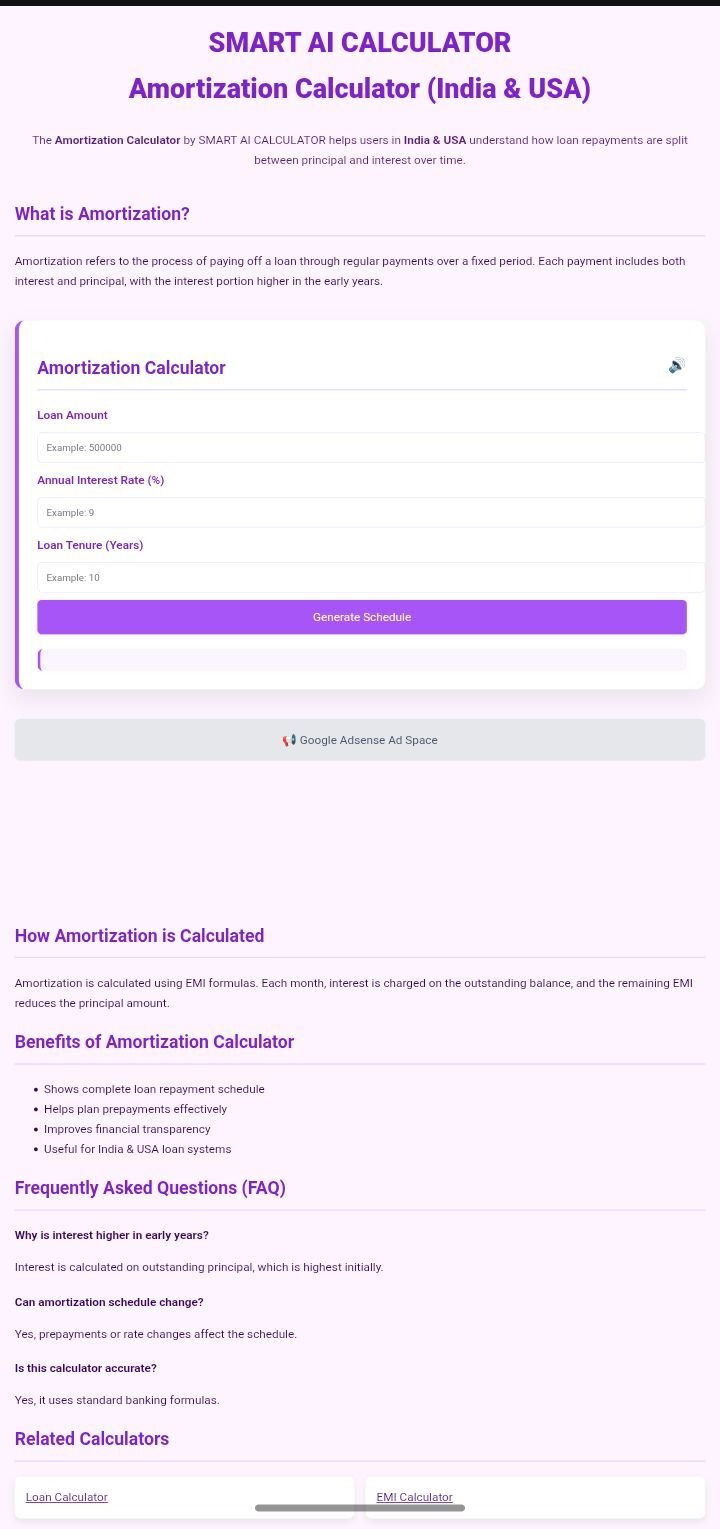The image size is (720, 1529).
Task: Tap the bottom home gesture bar
Action: [x=360, y=1507]
